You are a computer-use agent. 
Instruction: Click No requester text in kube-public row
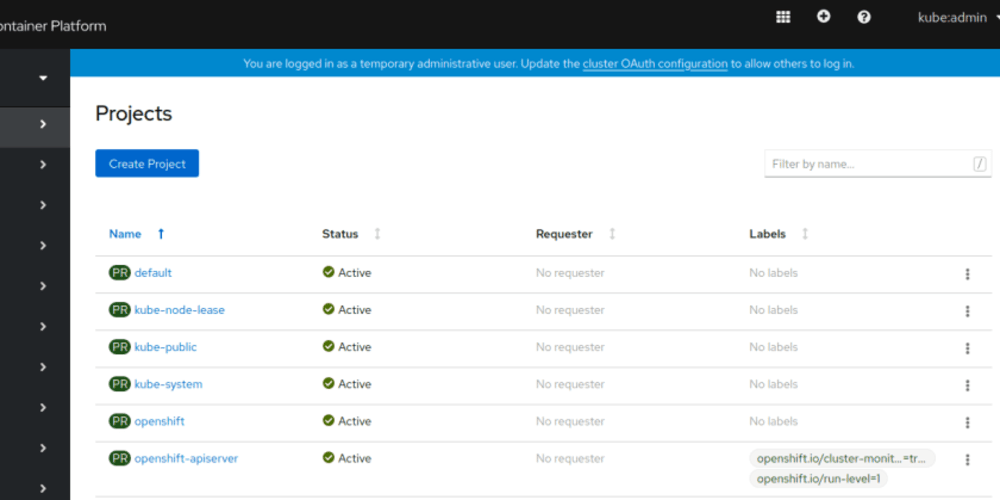point(570,347)
